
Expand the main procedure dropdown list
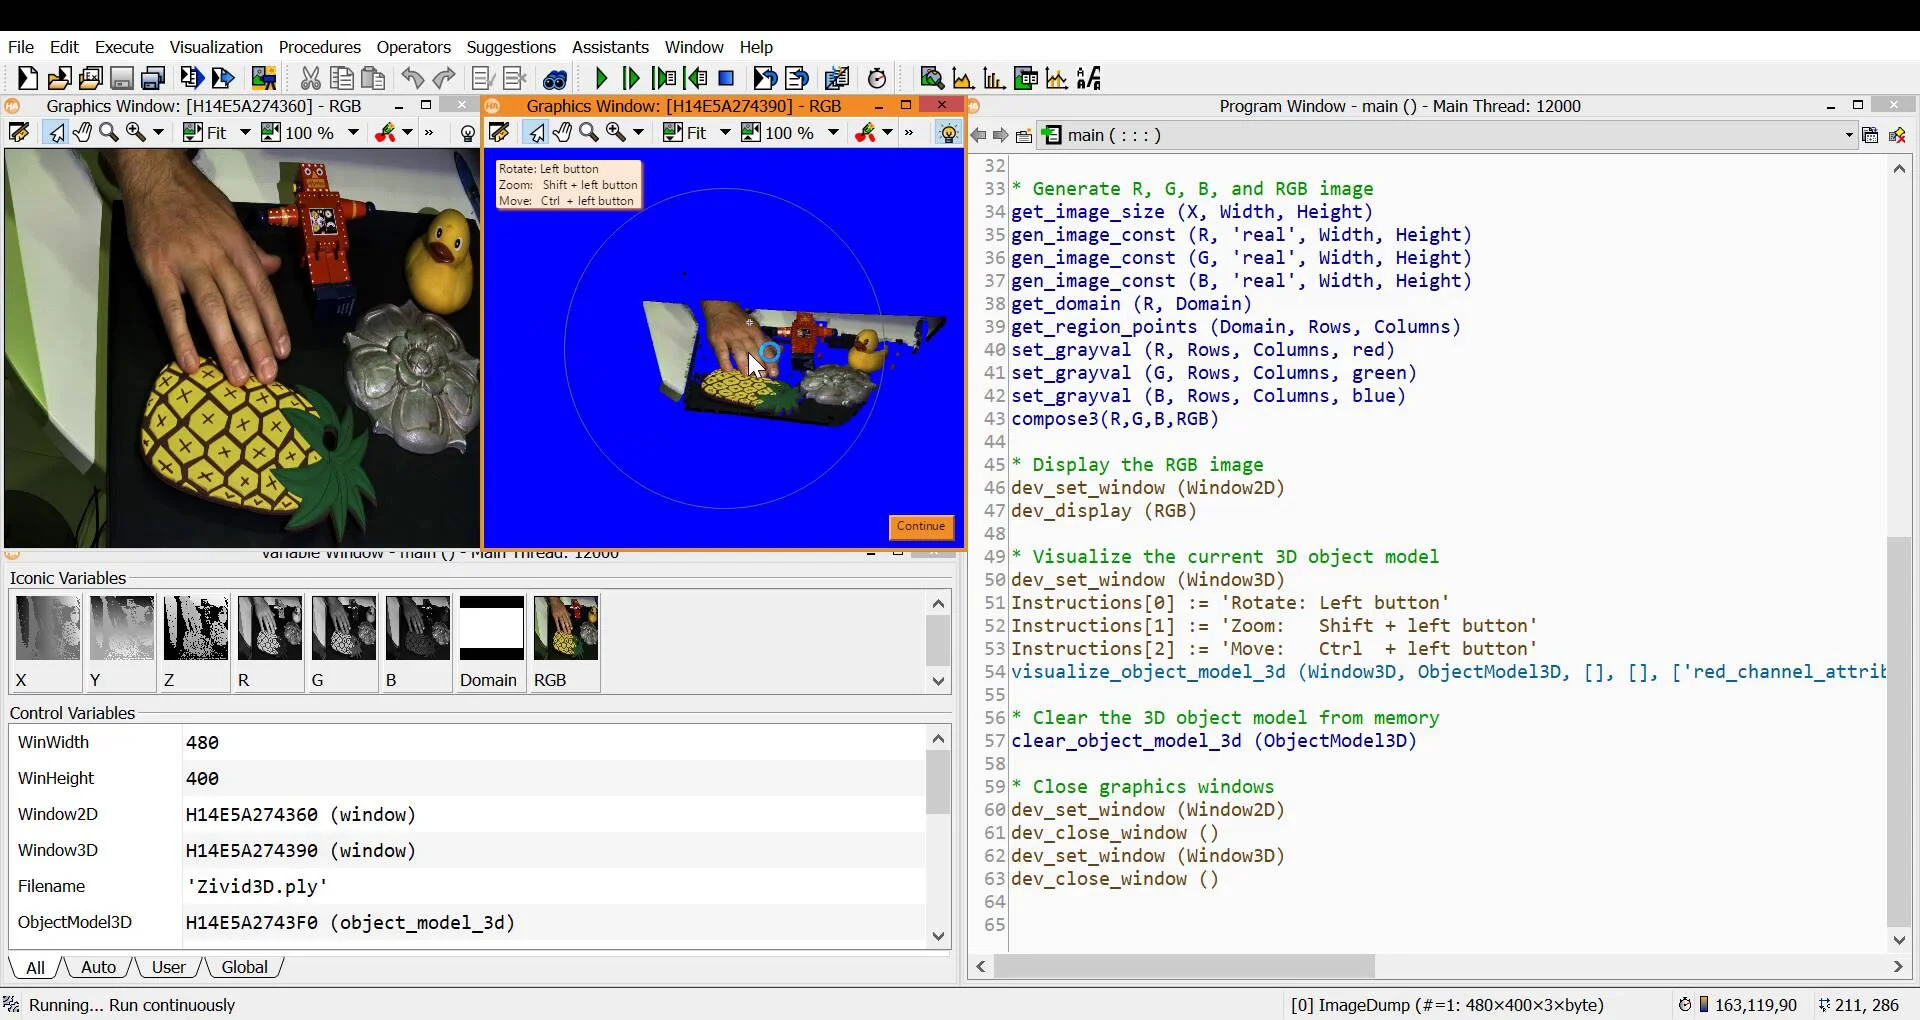[1848, 135]
